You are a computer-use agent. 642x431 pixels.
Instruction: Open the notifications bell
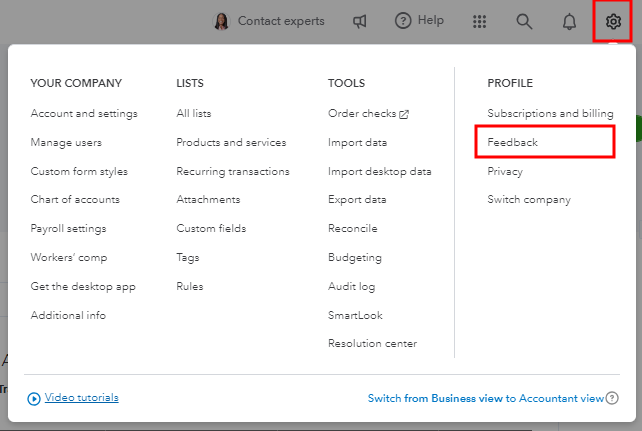pyautogui.click(x=569, y=21)
